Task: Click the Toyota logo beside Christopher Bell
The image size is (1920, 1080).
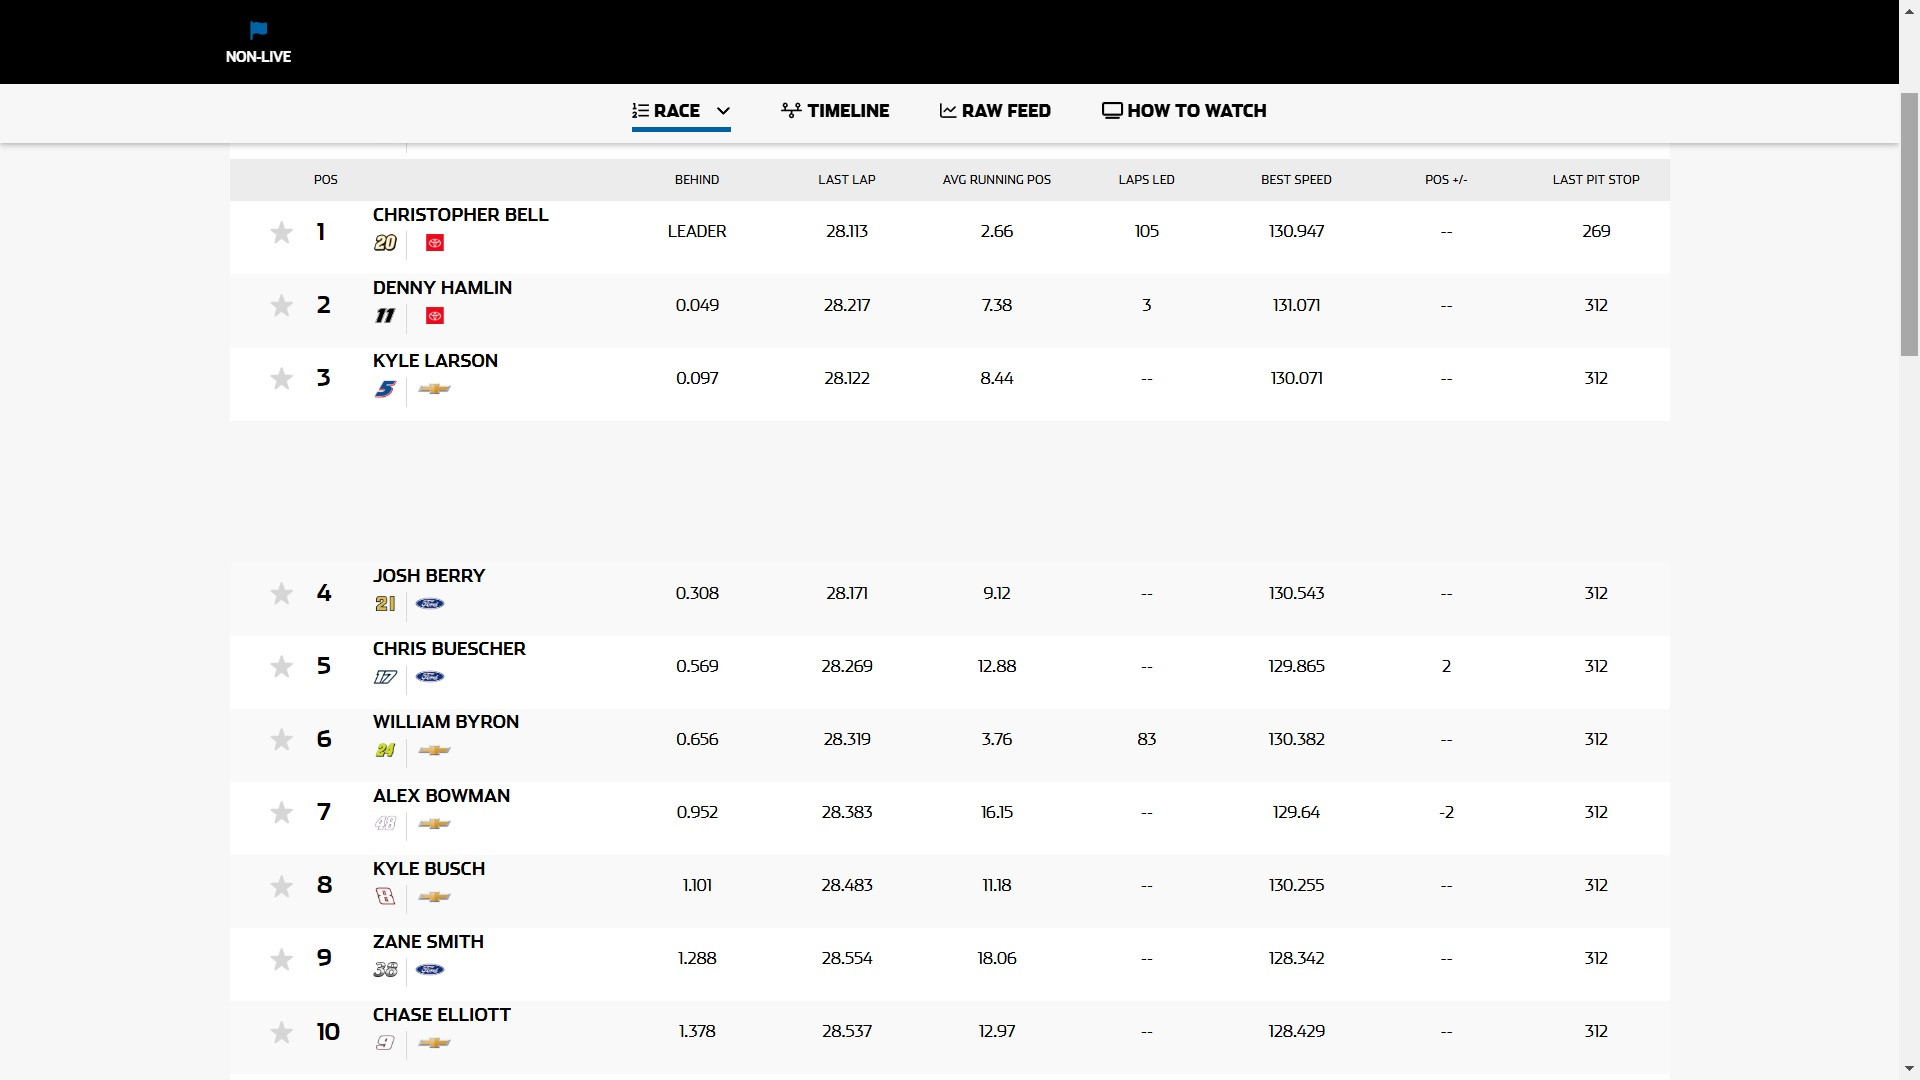Action: pos(434,243)
